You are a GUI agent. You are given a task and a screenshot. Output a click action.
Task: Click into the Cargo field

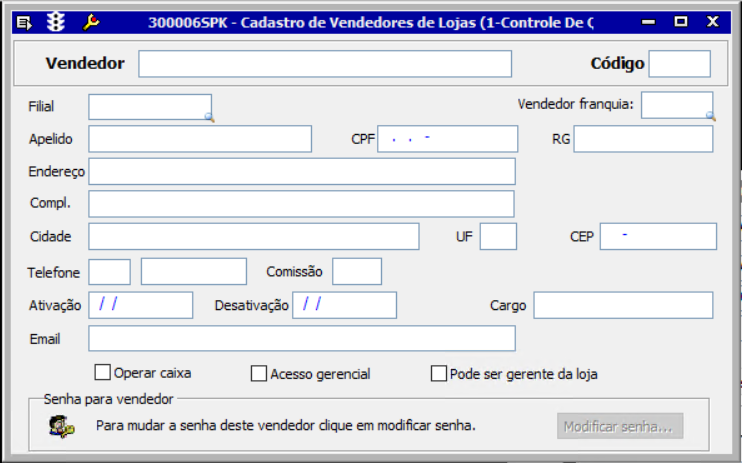tap(623, 305)
